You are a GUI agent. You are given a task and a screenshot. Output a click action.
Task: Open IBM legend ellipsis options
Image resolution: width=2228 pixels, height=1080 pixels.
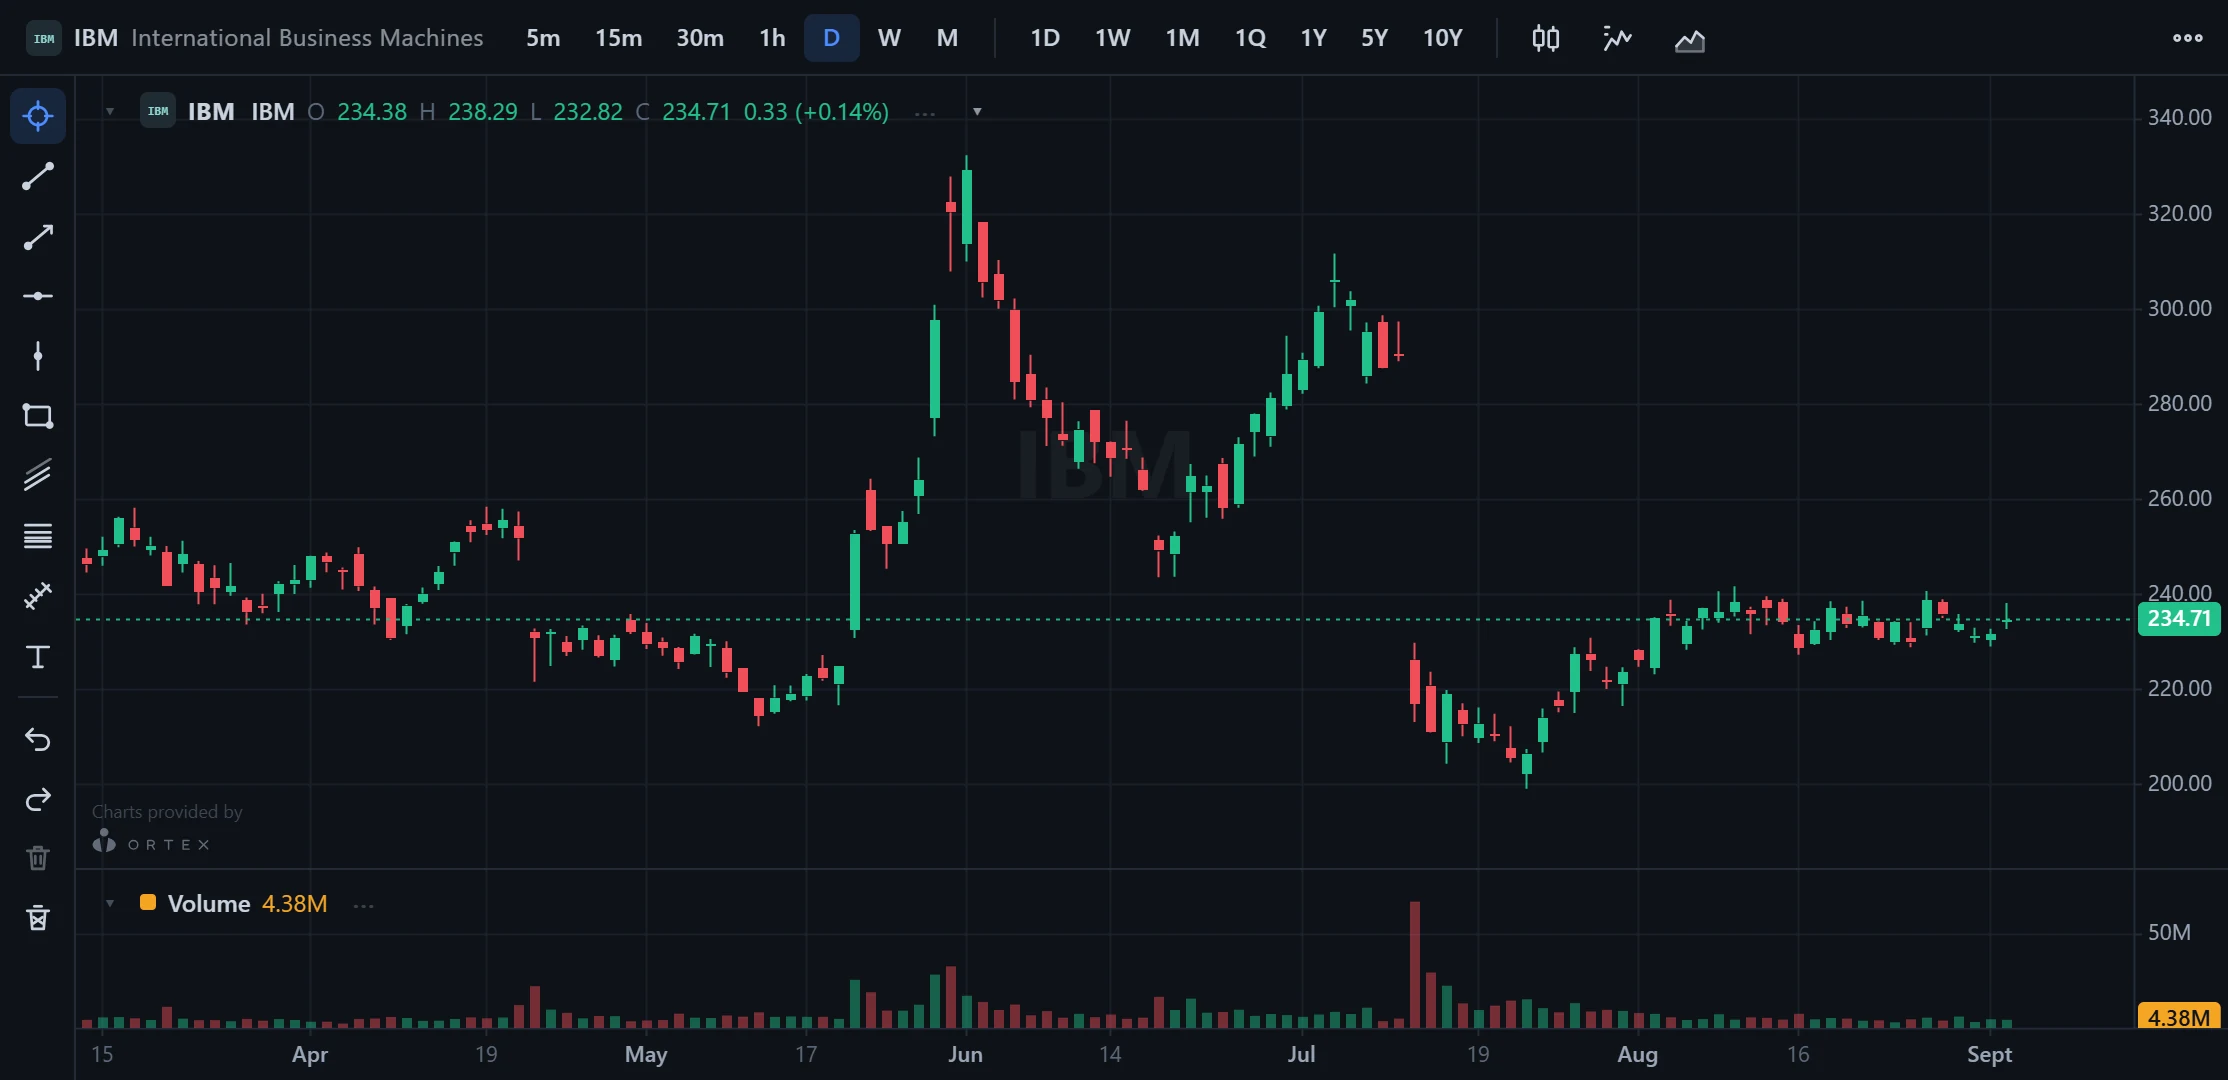tap(925, 112)
